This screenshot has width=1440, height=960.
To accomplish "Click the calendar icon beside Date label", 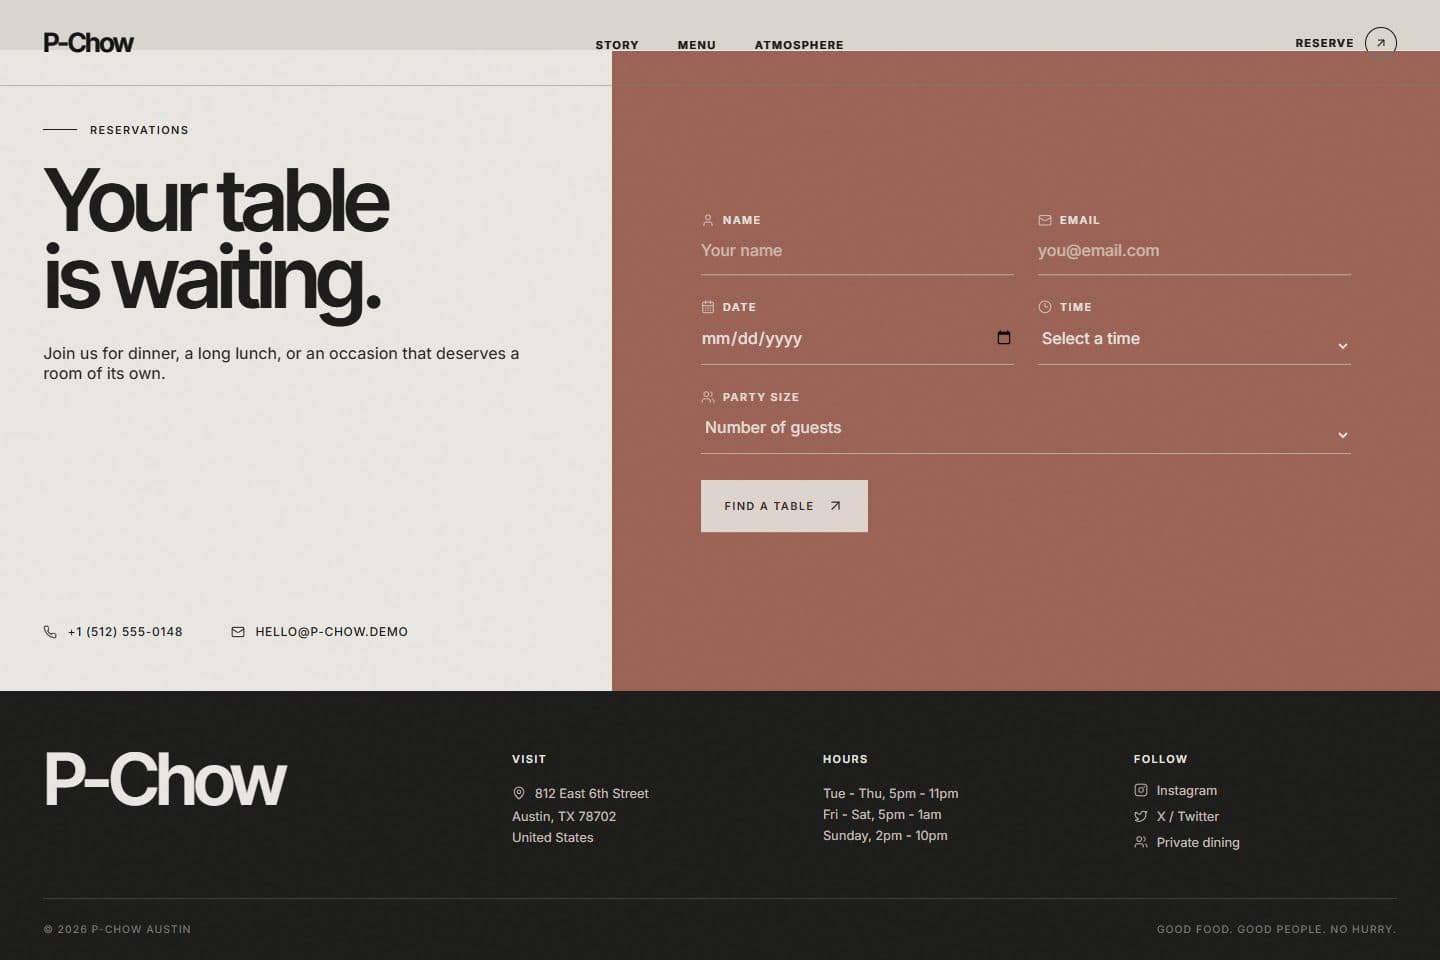I will tap(708, 307).
